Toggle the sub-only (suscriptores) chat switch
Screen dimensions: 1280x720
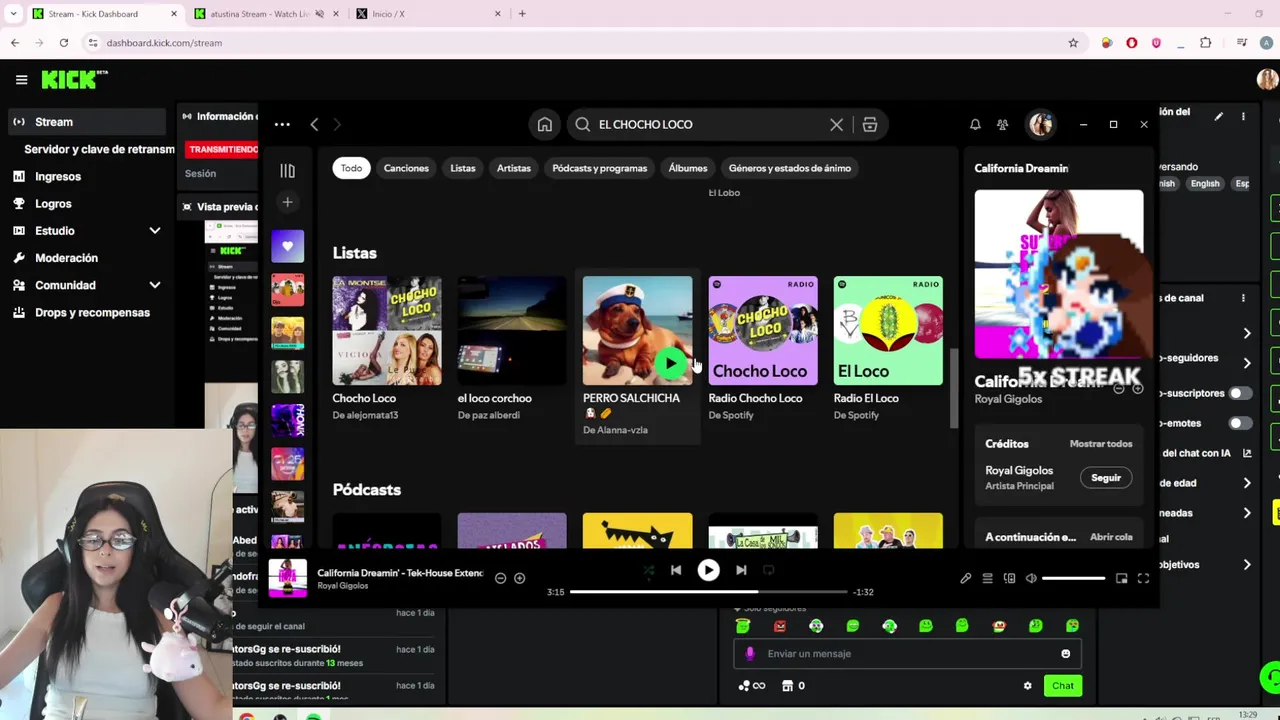(1241, 394)
